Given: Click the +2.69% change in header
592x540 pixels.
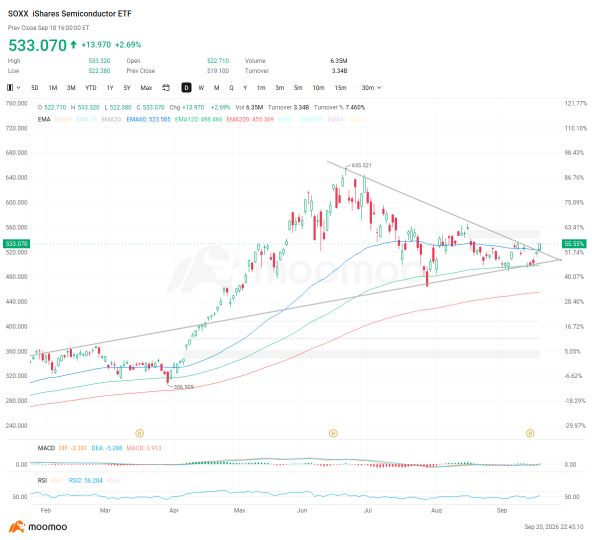Looking at the screenshot, I should pyautogui.click(x=128, y=45).
